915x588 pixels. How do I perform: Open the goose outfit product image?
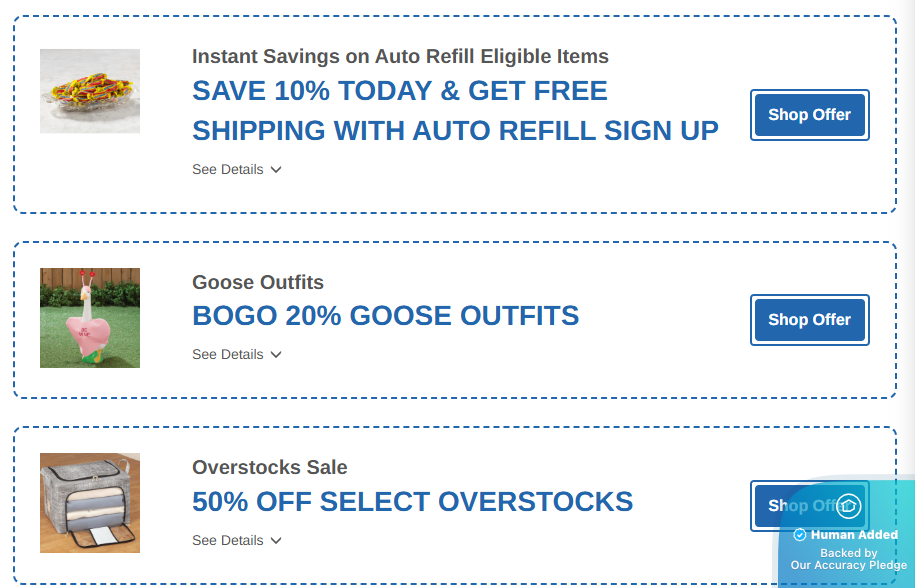[90, 318]
